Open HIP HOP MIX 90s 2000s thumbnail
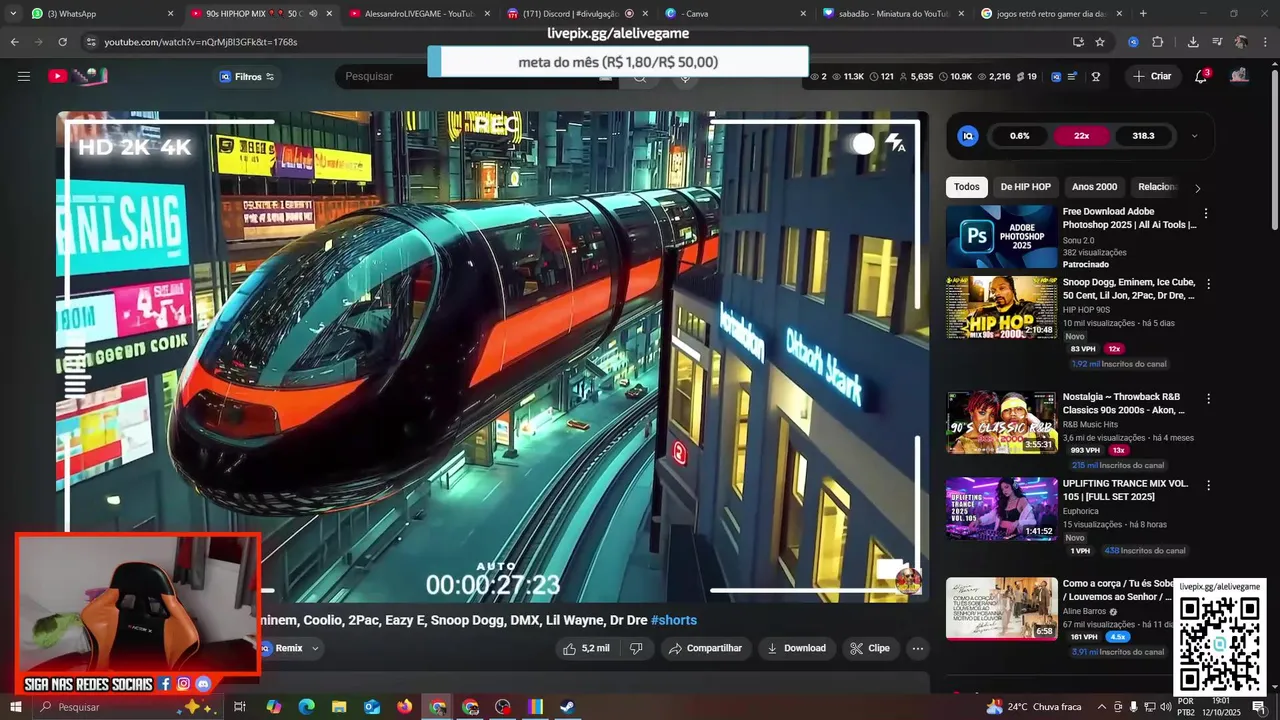 pyautogui.click(x=1001, y=308)
